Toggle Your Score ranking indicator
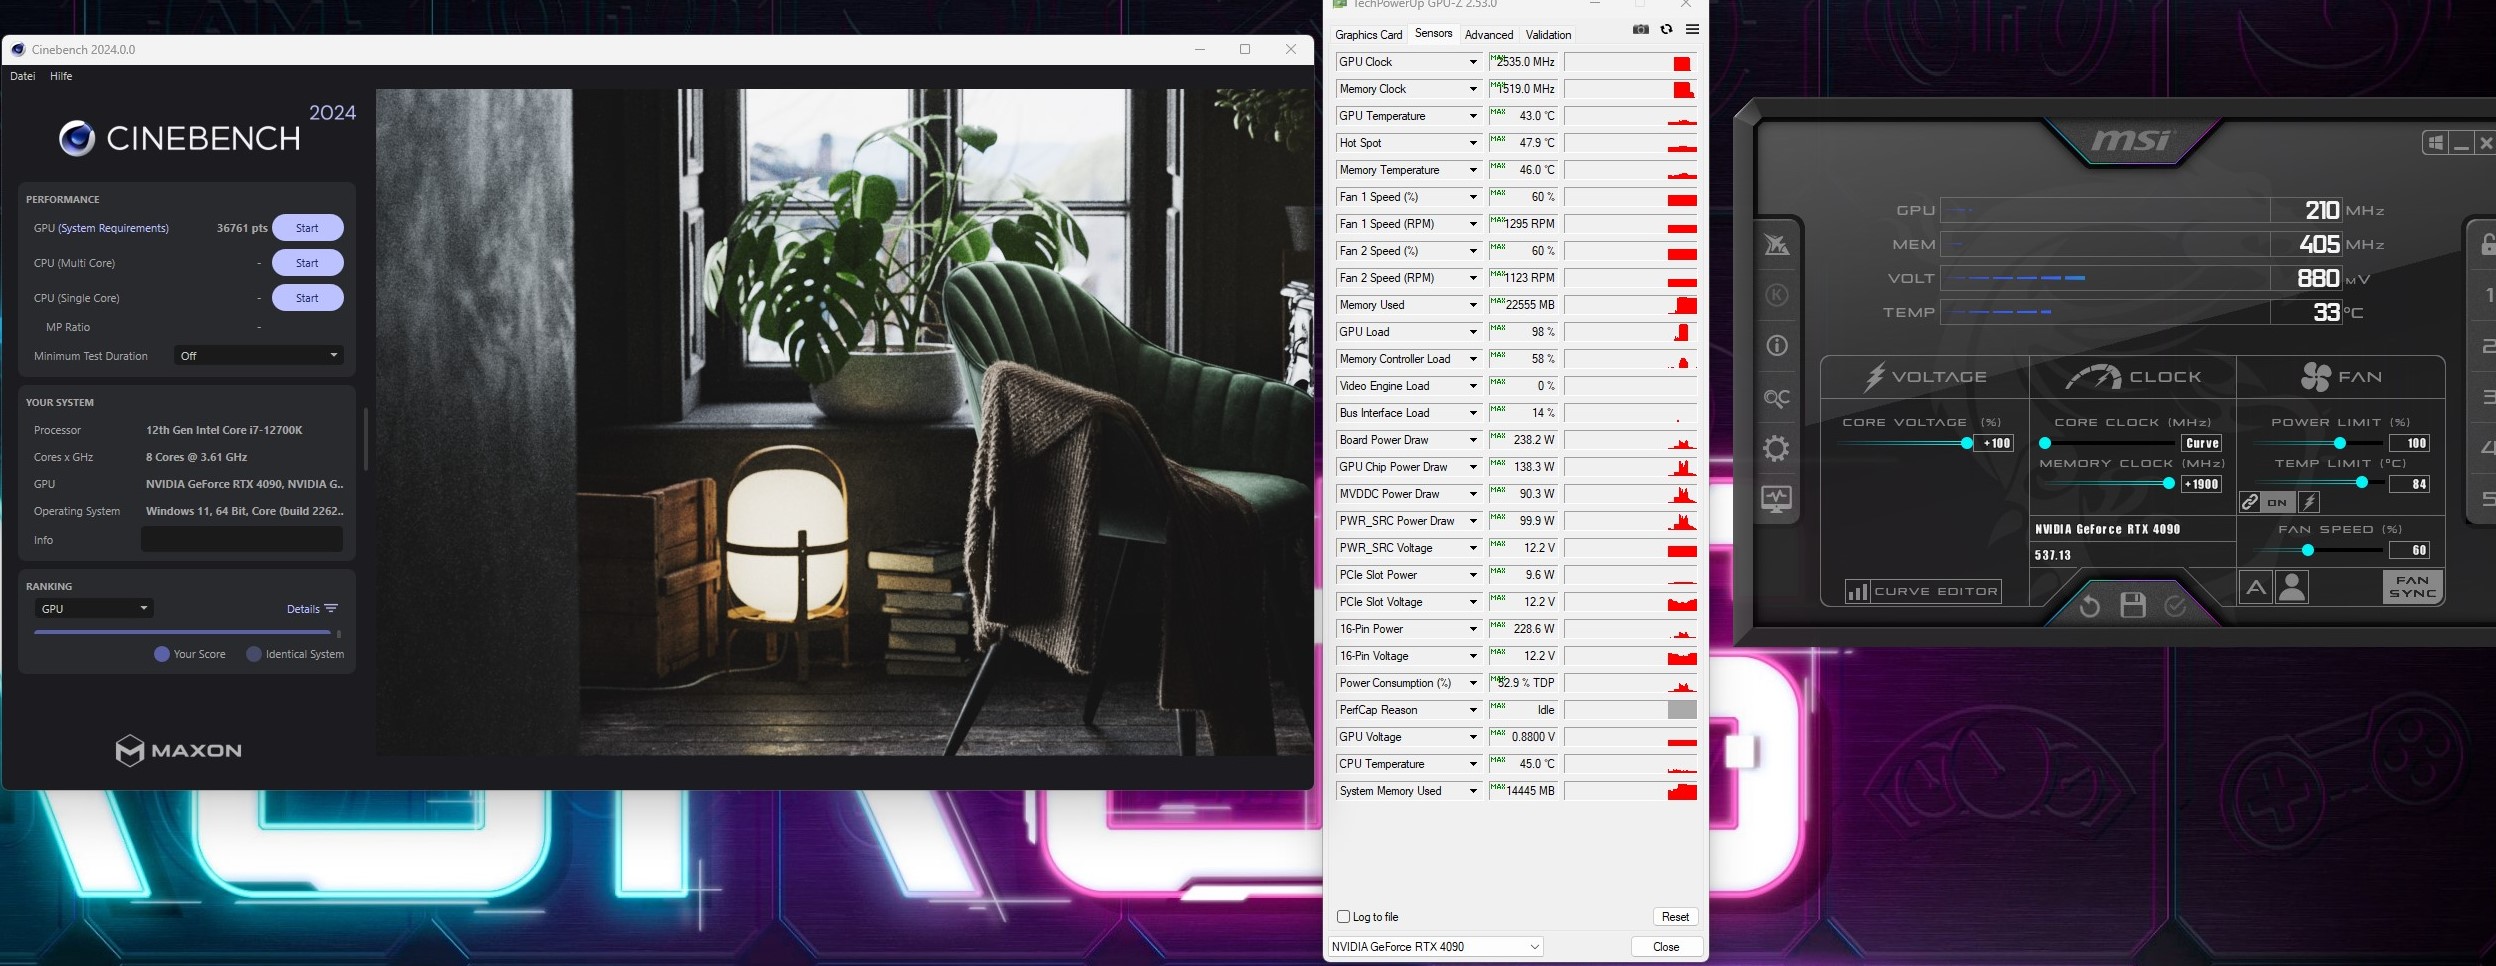This screenshot has height=966, width=2496. 161,654
